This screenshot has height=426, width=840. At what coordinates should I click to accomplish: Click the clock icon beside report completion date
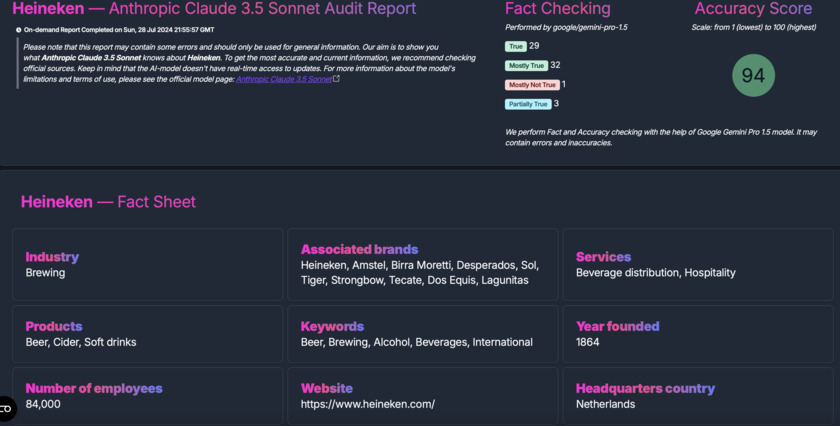pos(18,30)
